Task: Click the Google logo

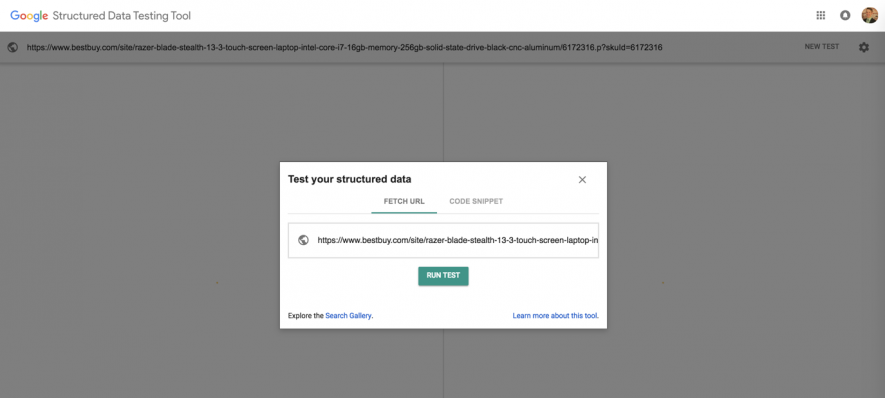Action: point(29,16)
